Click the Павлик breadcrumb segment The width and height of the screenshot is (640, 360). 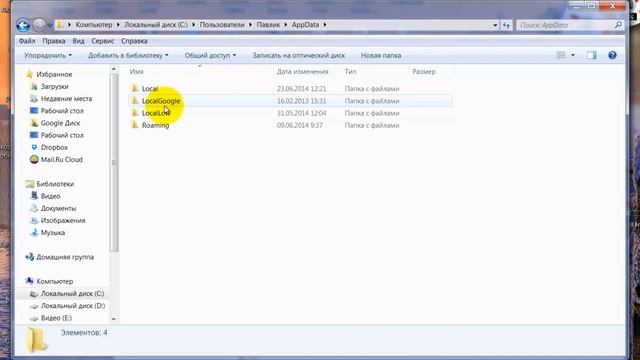click(x=268, y=25)
